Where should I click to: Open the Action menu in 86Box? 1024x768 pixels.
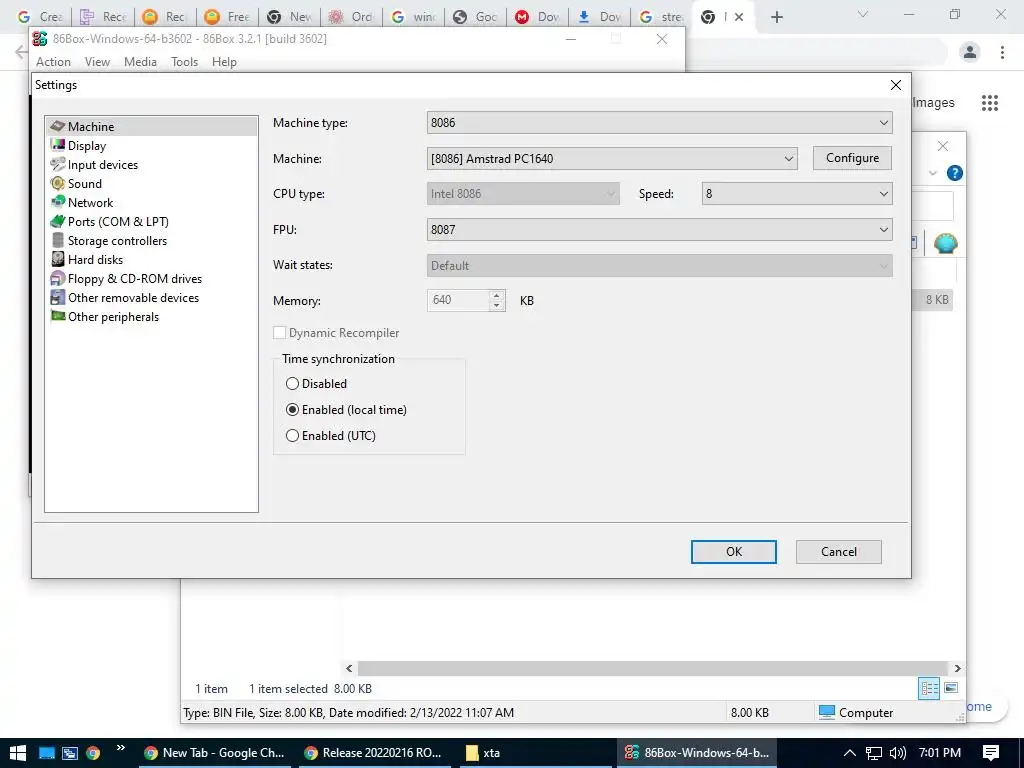[53, 62]
